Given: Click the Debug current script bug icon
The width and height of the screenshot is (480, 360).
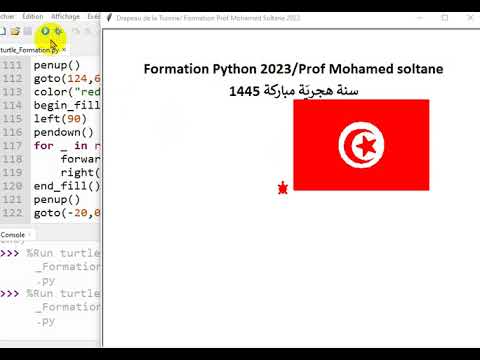Looking at the screenshot, I should (x=58, y=31).
